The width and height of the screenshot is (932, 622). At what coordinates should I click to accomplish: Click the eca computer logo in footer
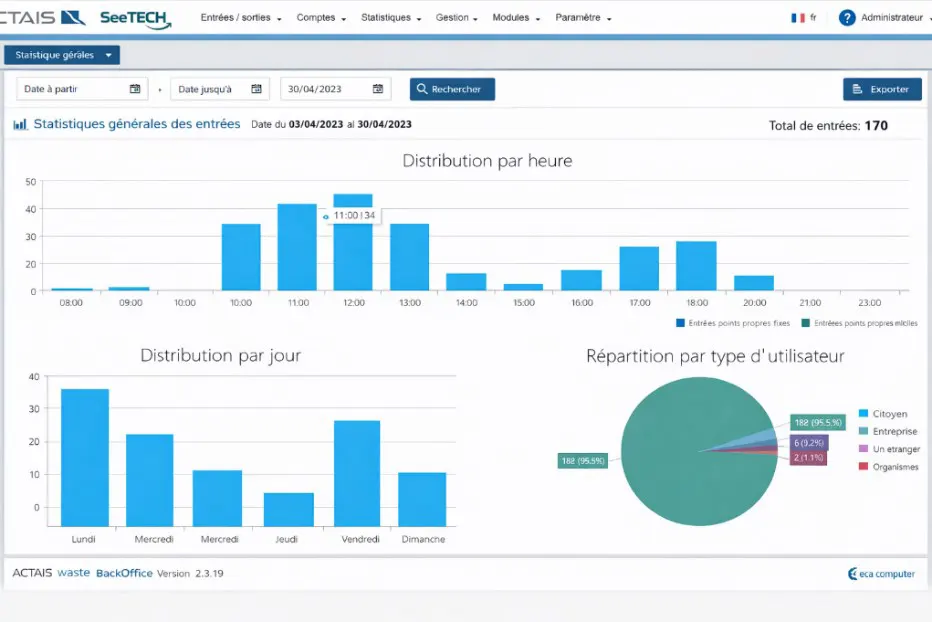881,574
